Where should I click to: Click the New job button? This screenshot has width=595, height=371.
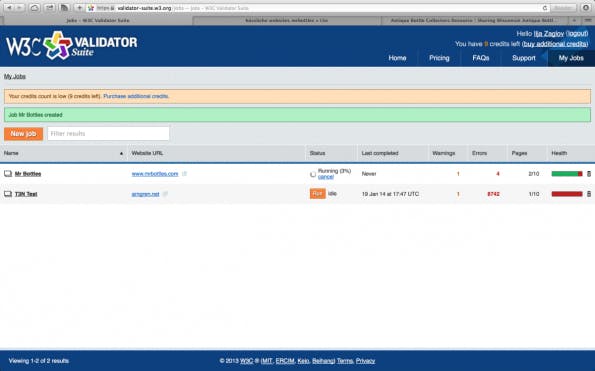[24, 134]
